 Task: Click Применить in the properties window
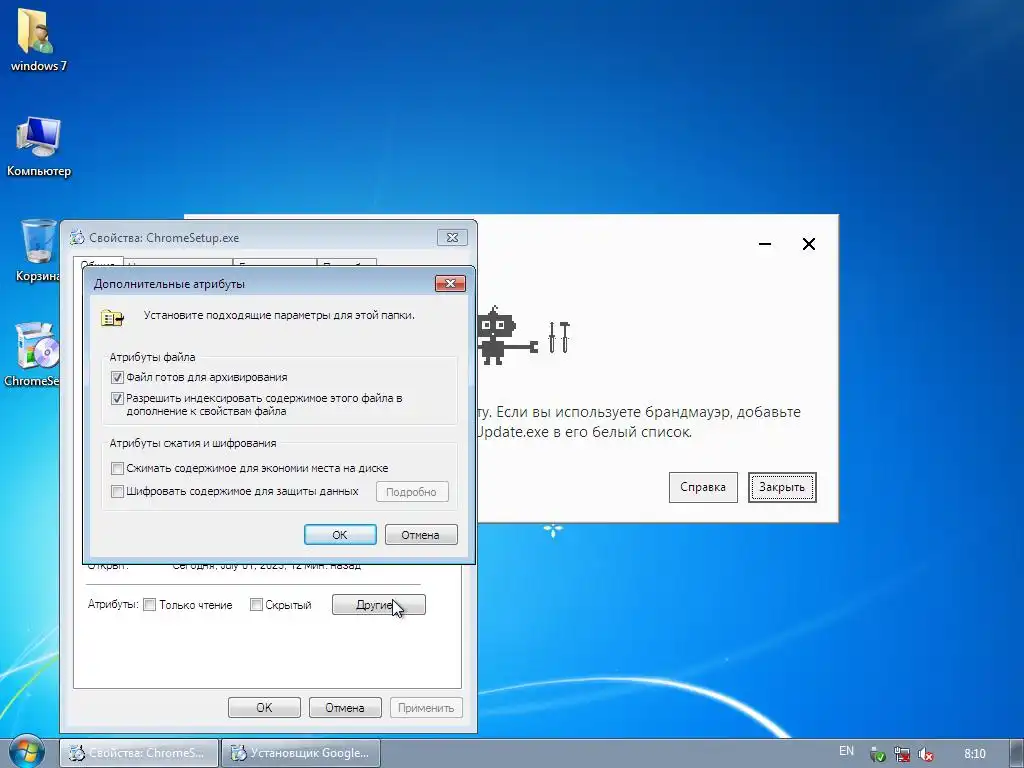click(426, 707)
